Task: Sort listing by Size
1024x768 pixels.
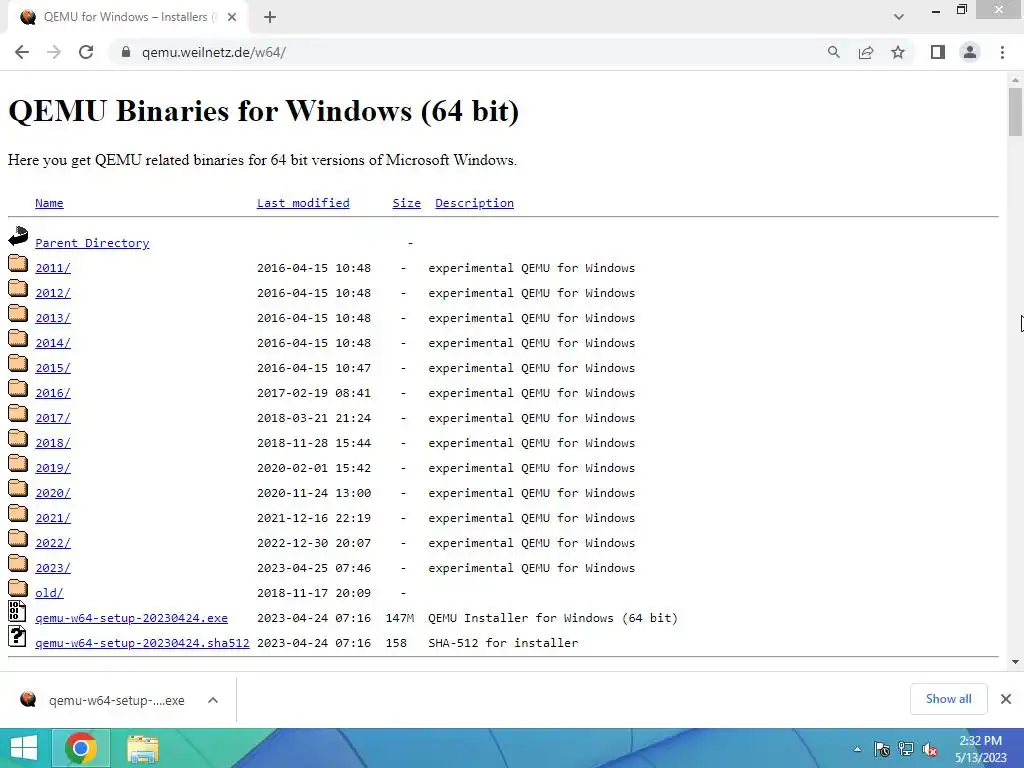Action: coord(406,203)
